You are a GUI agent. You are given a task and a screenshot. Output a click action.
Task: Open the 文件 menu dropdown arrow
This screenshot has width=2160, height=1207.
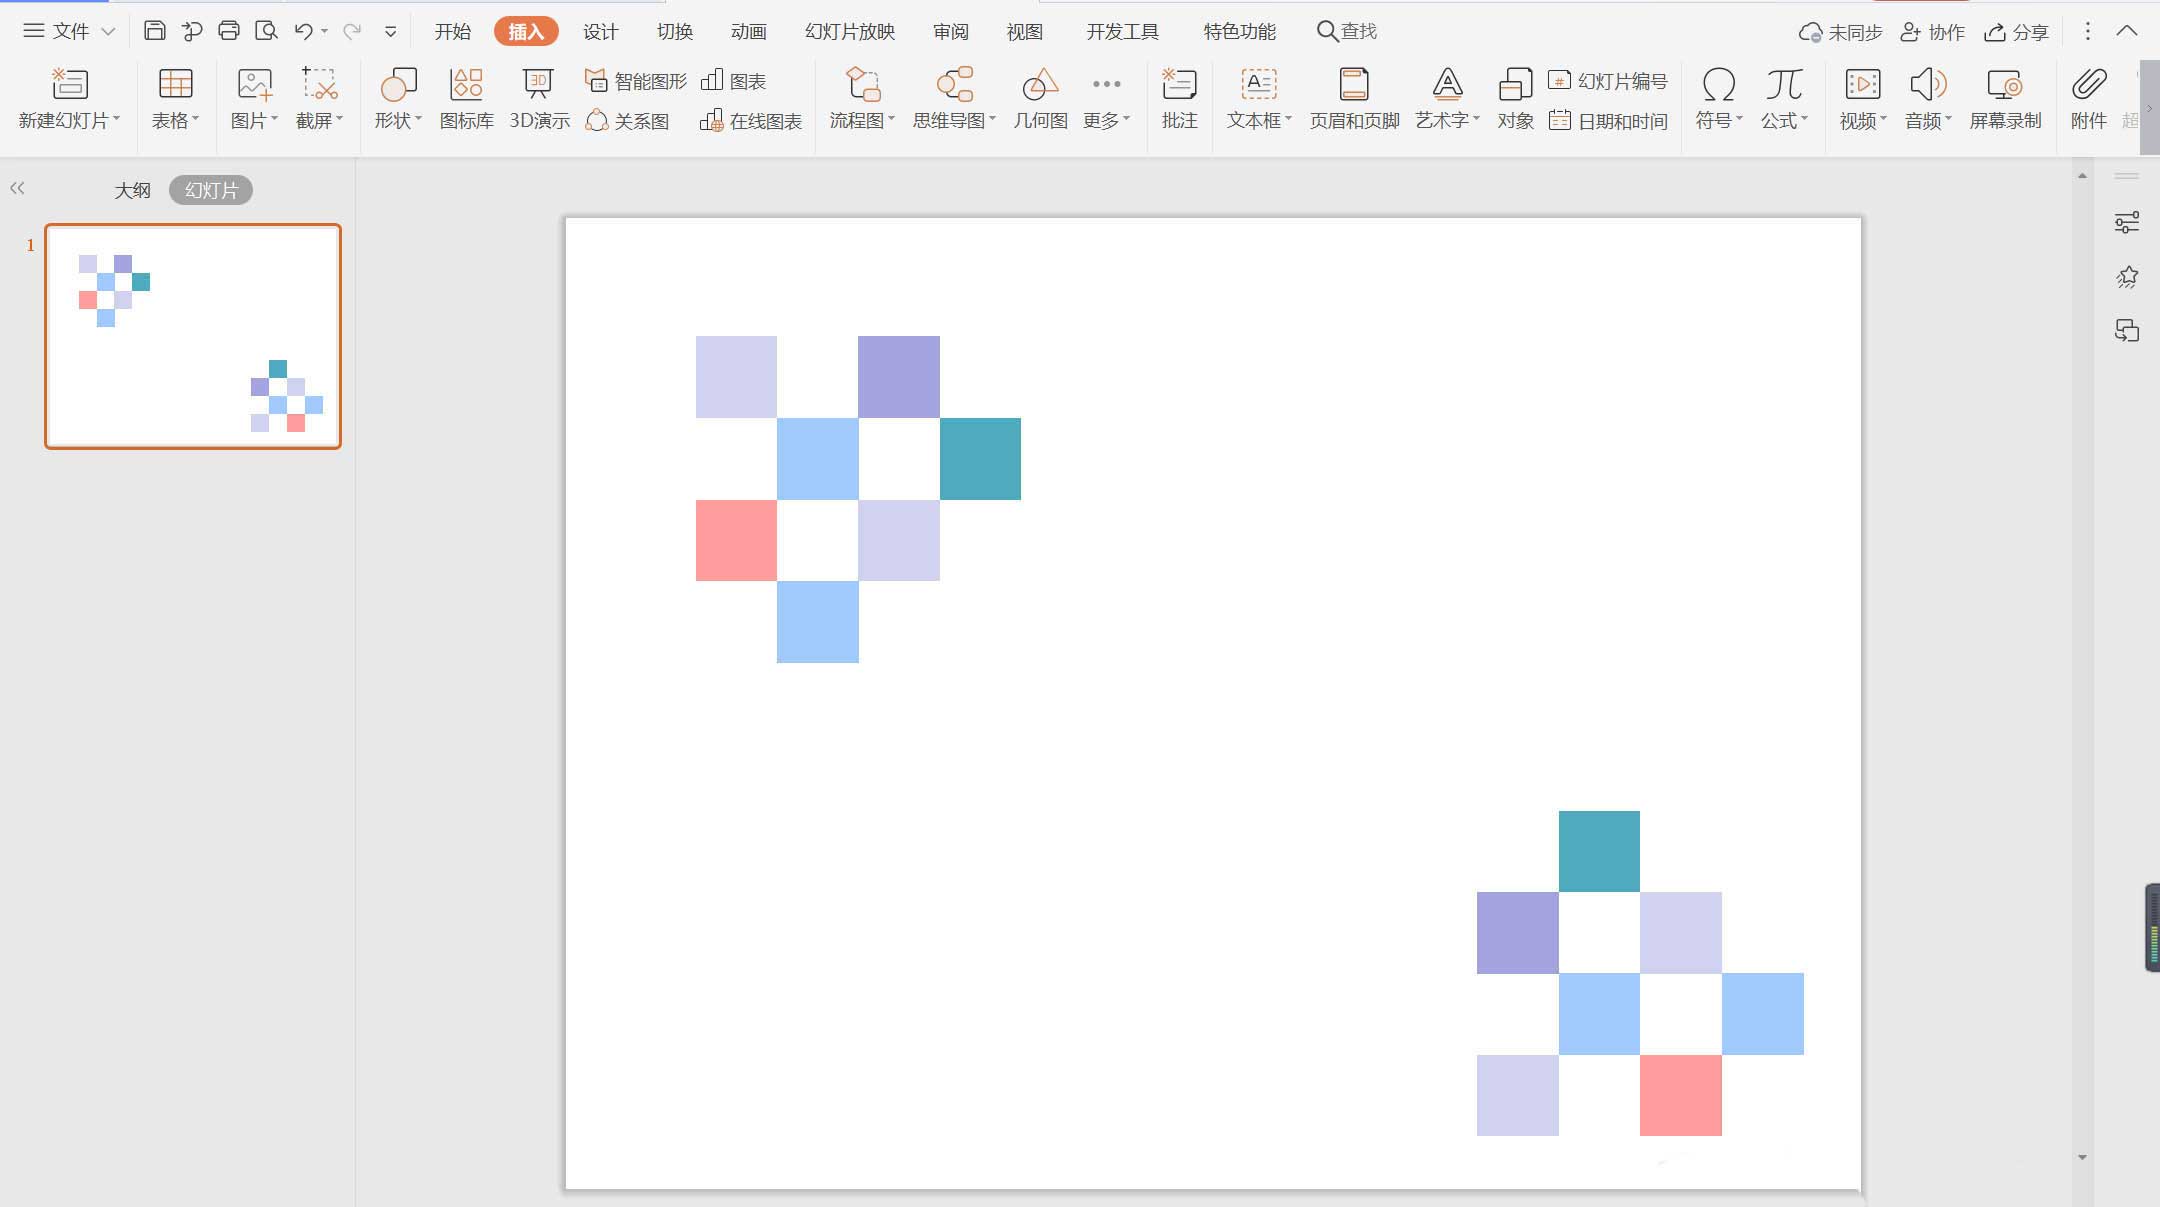[x=108, y=32]
